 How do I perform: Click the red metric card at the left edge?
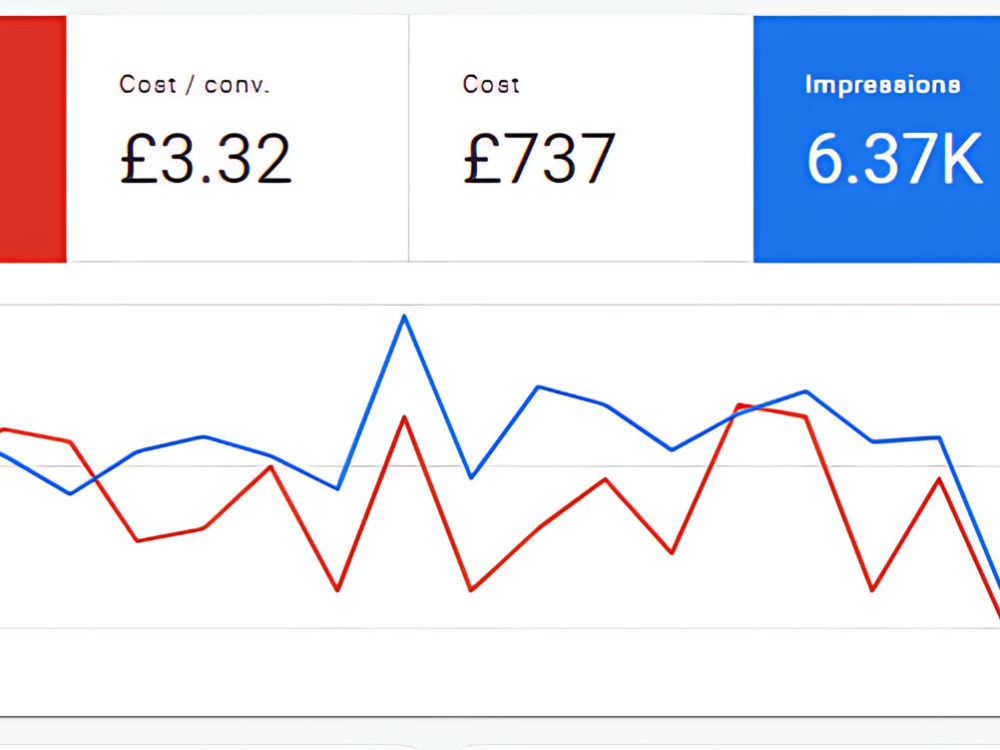coord(33,138)
